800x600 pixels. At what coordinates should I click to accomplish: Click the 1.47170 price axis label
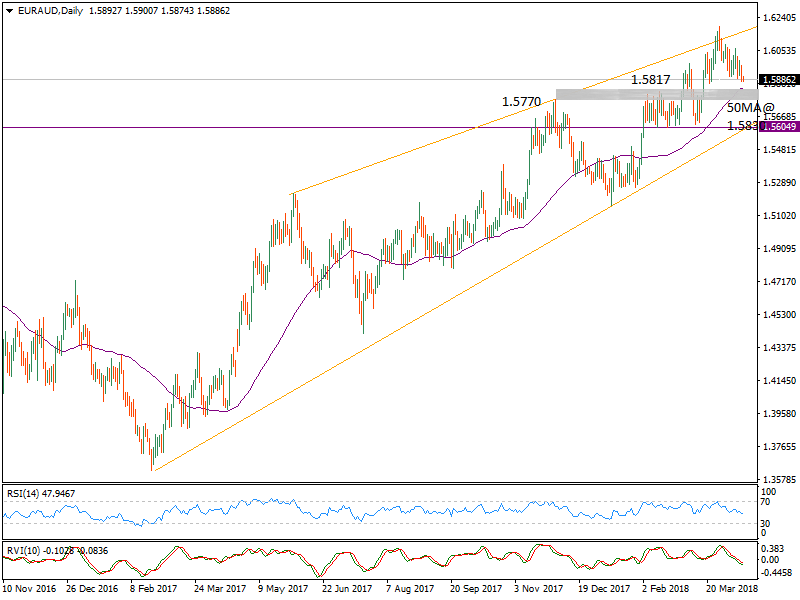tap(779, 282)
